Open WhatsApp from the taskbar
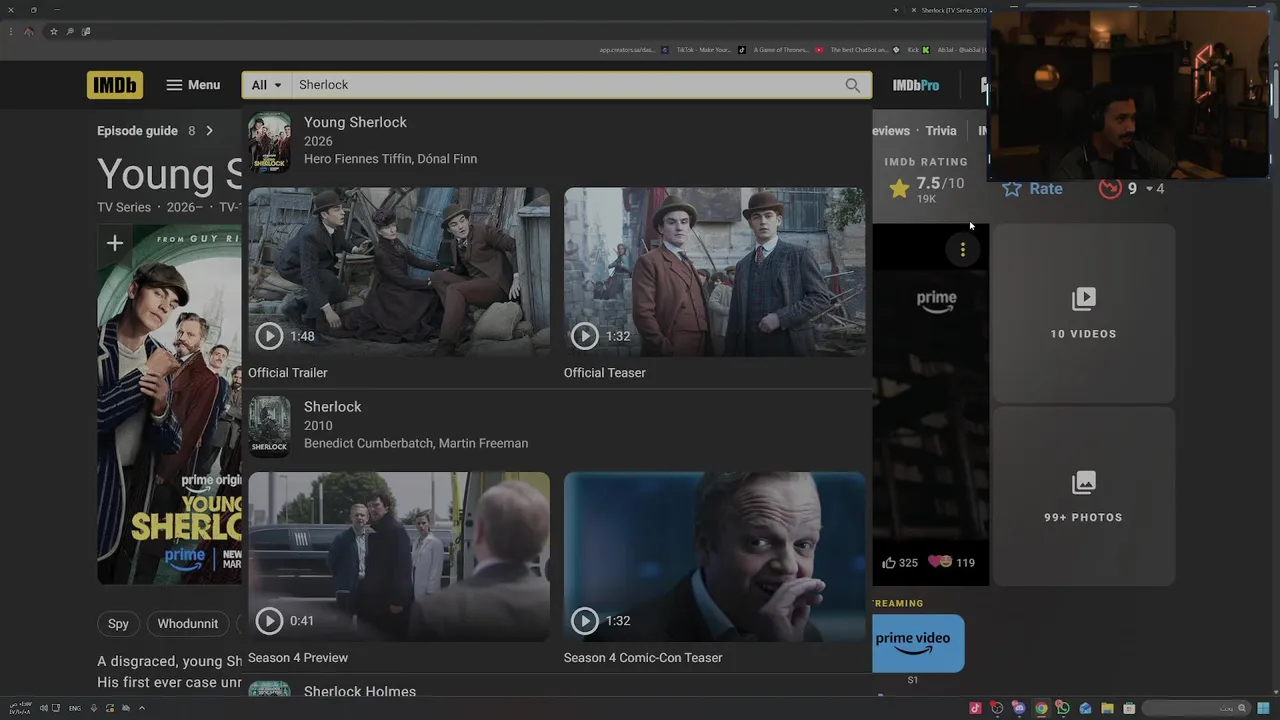The width and height of the screenshot is (1280, 720). coord(1063,708)
